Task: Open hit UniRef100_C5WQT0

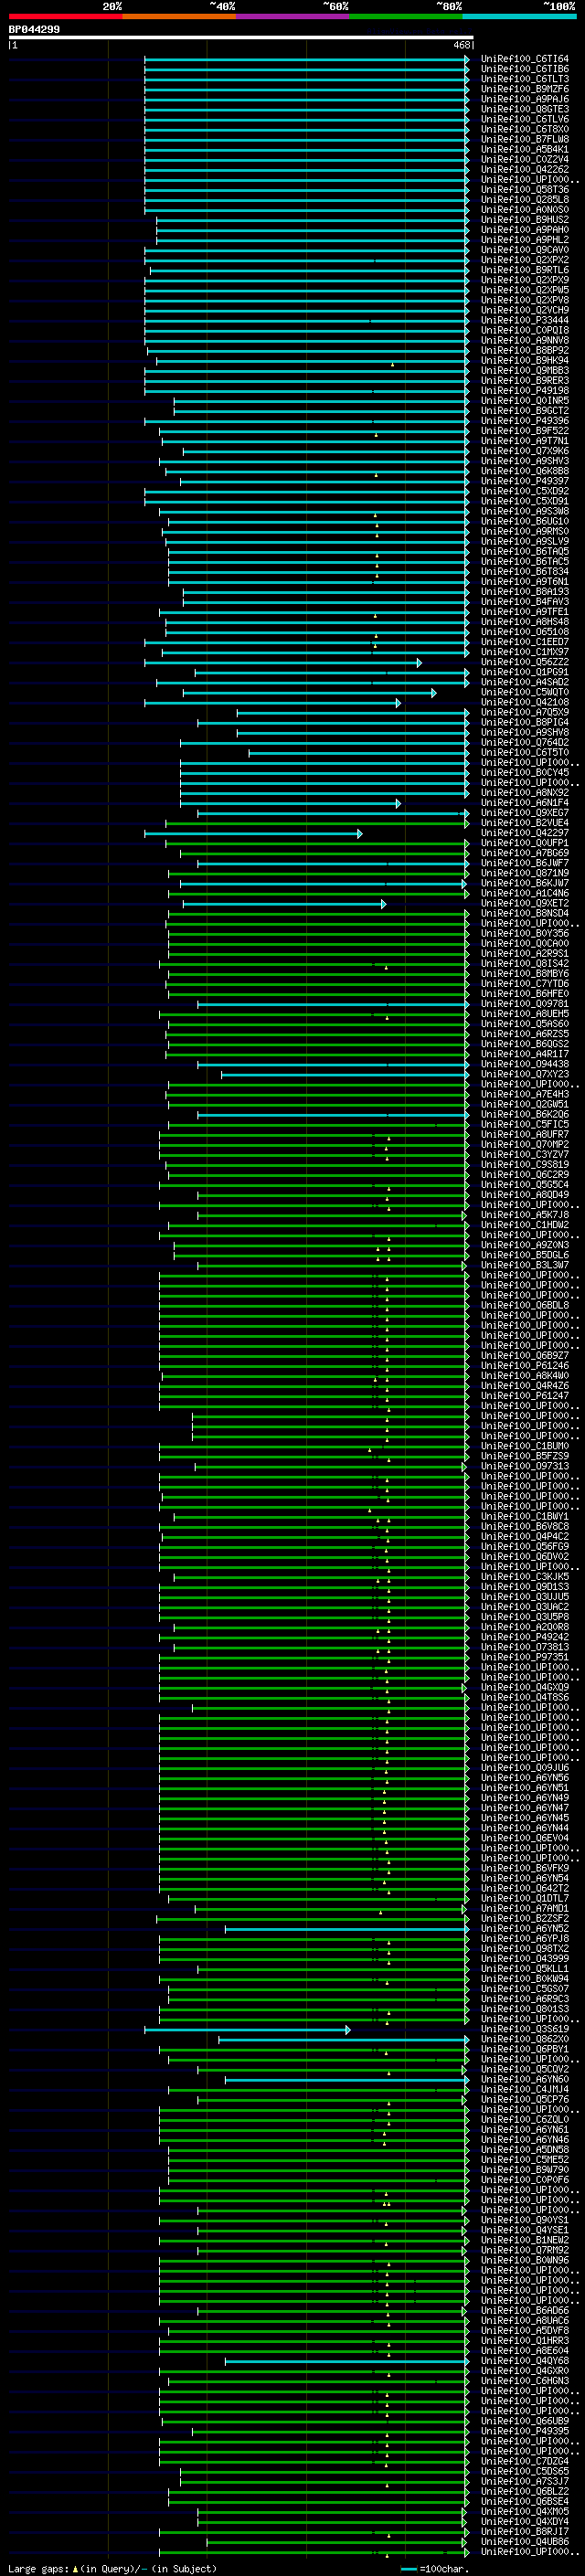Action: (524, 693)
